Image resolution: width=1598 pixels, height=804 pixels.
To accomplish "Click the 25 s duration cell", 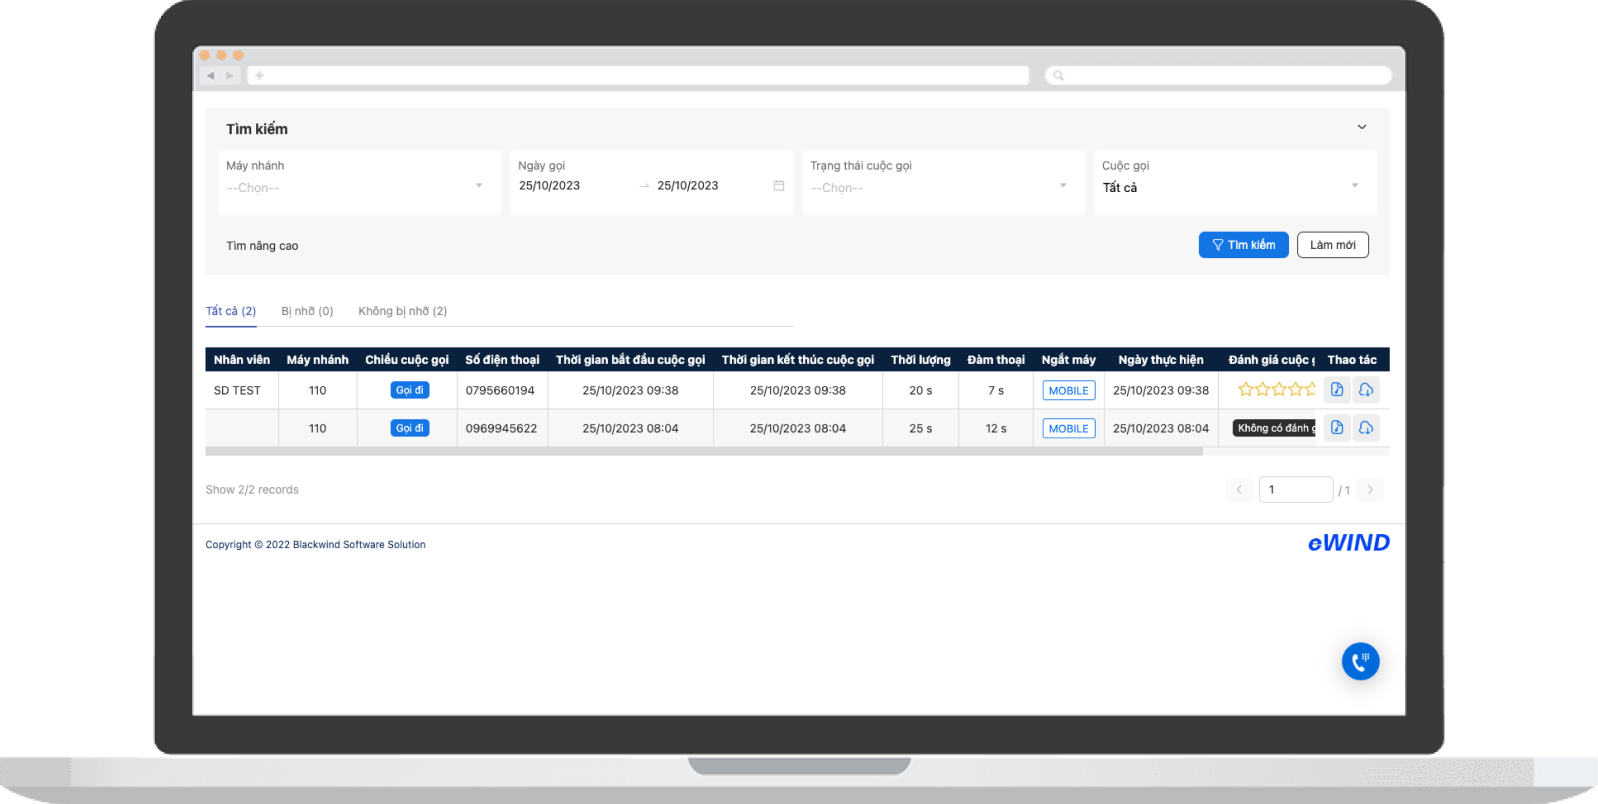I will (x=921, y=429).
